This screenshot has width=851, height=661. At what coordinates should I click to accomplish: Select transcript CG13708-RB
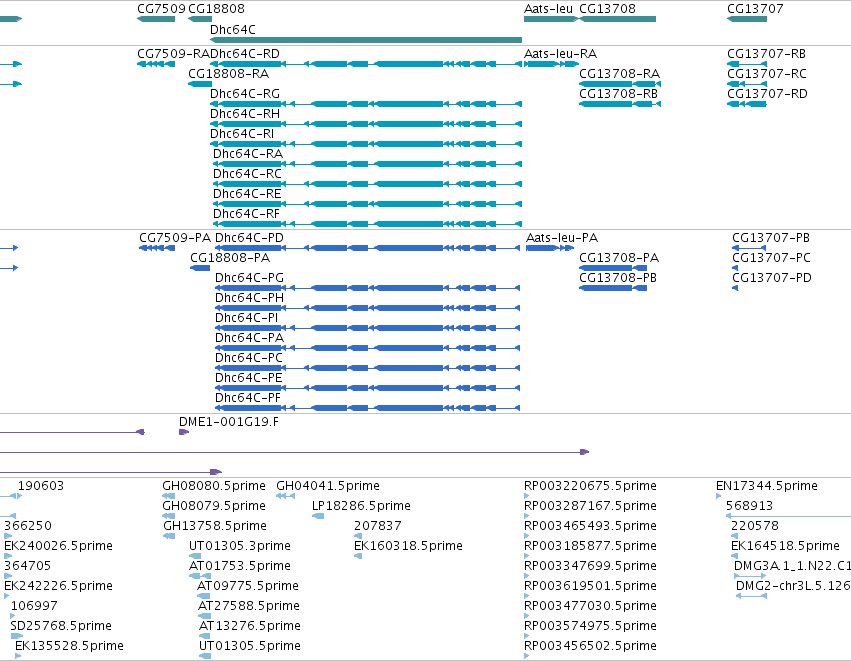click(x=620, y=104)
